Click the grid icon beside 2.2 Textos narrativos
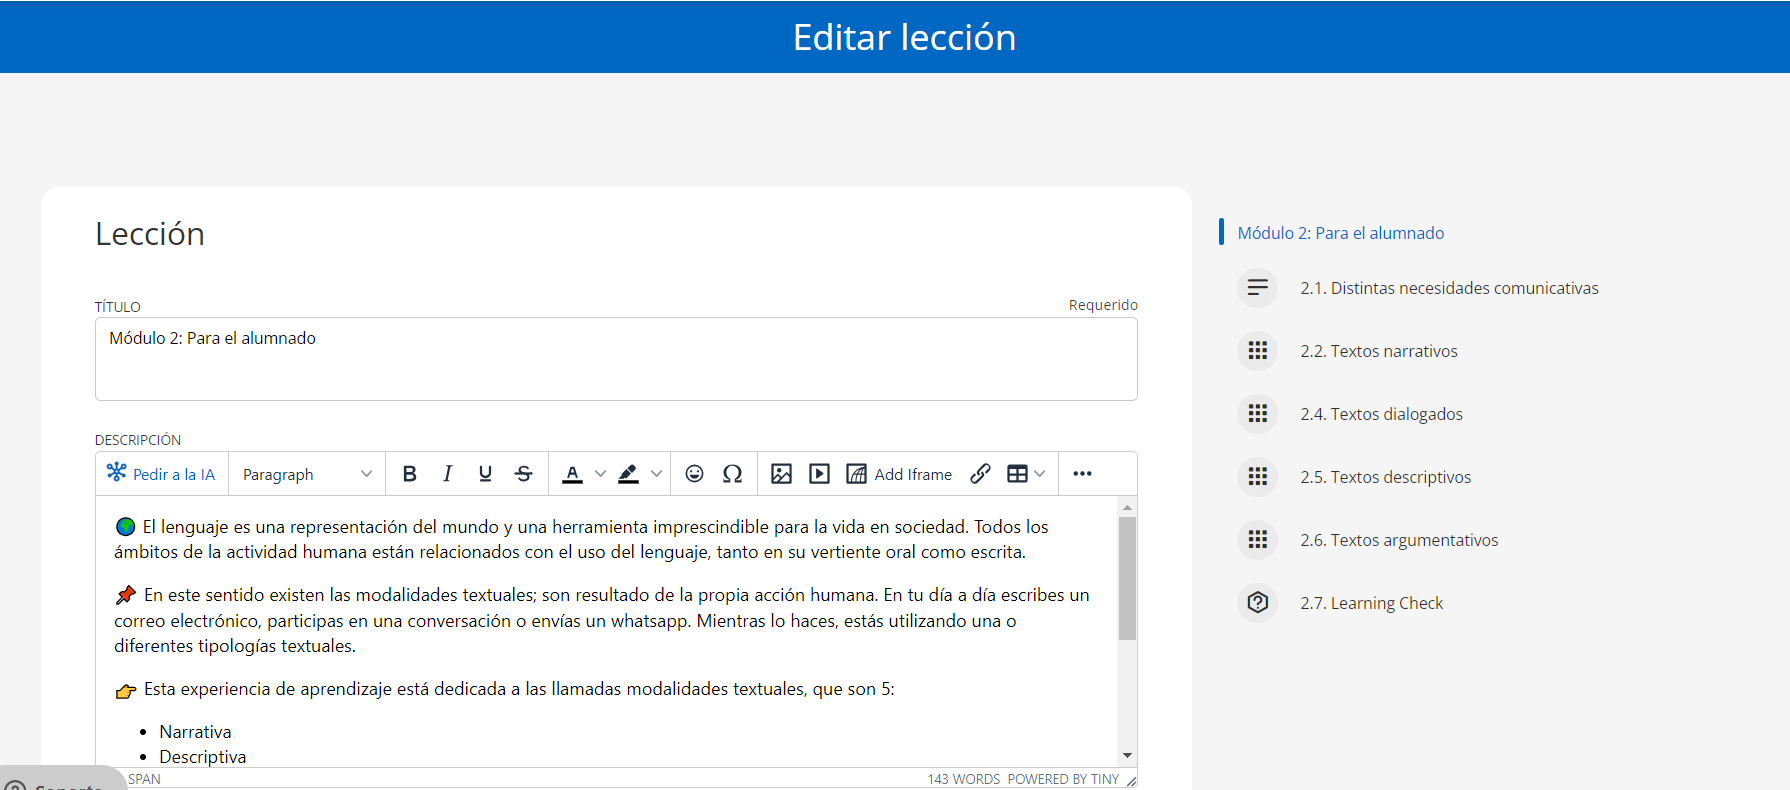The height and width of the screenshot is (790, 1790). click(x=1258, y=351)
